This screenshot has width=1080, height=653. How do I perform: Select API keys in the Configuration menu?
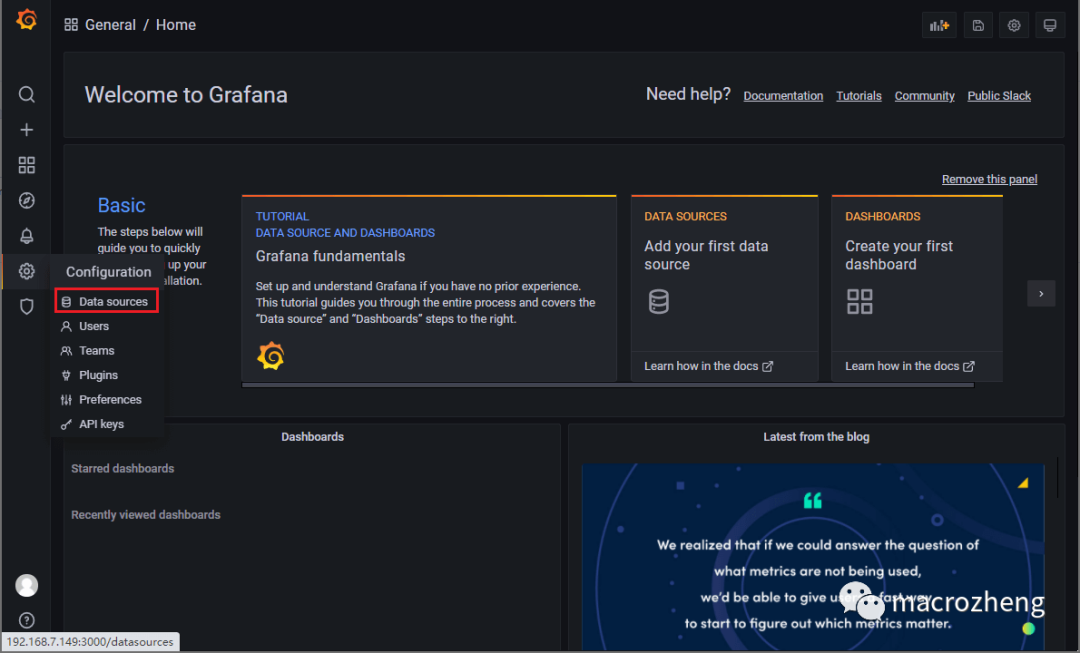[101, 424]
